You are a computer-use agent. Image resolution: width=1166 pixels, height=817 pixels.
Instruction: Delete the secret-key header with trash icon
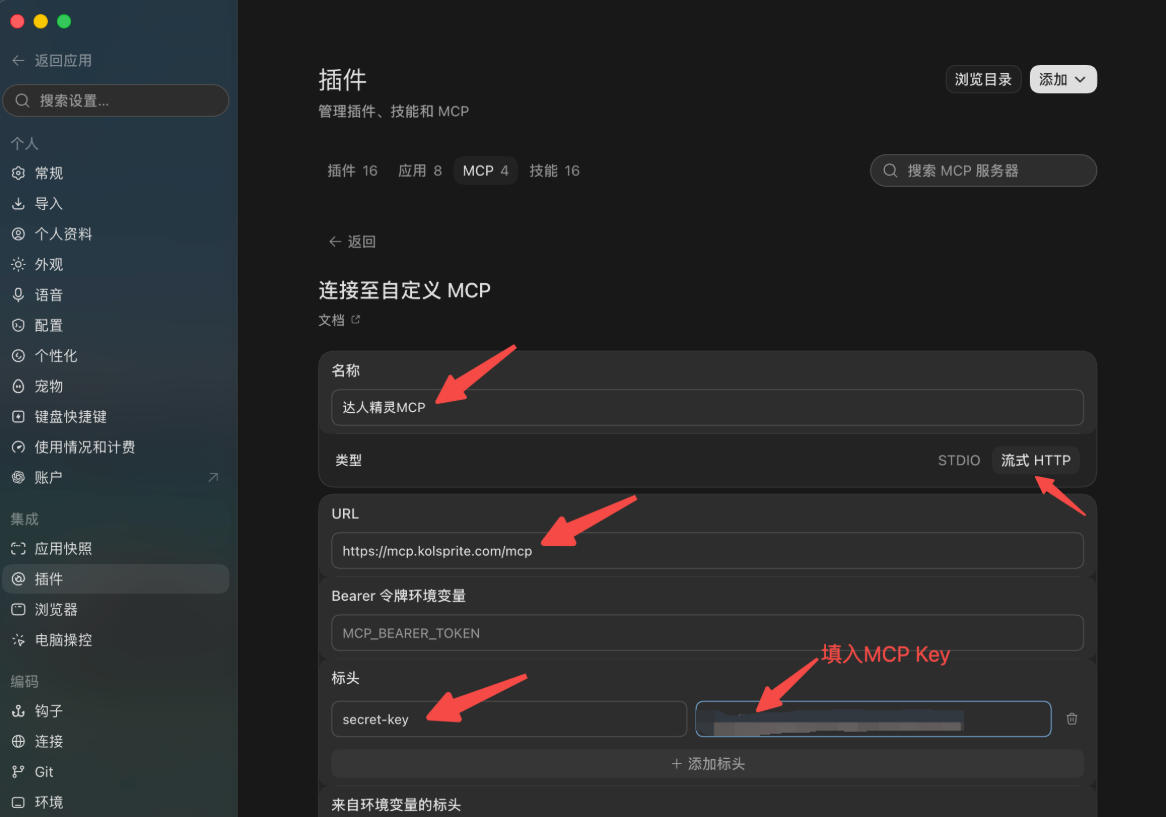pyautogui.click(x=1072, y=719)
